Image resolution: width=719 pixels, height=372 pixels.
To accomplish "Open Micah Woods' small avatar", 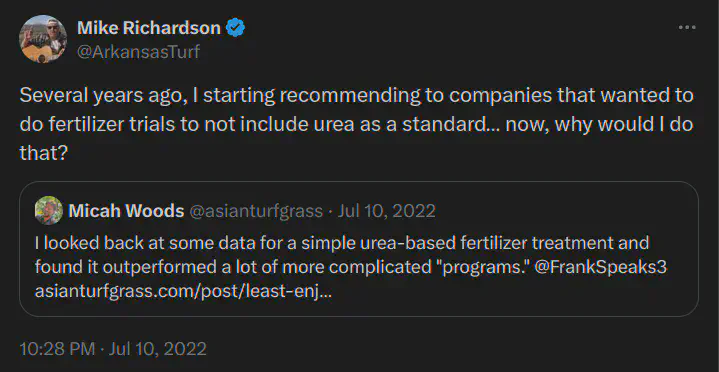I will [x=49, y=211].
